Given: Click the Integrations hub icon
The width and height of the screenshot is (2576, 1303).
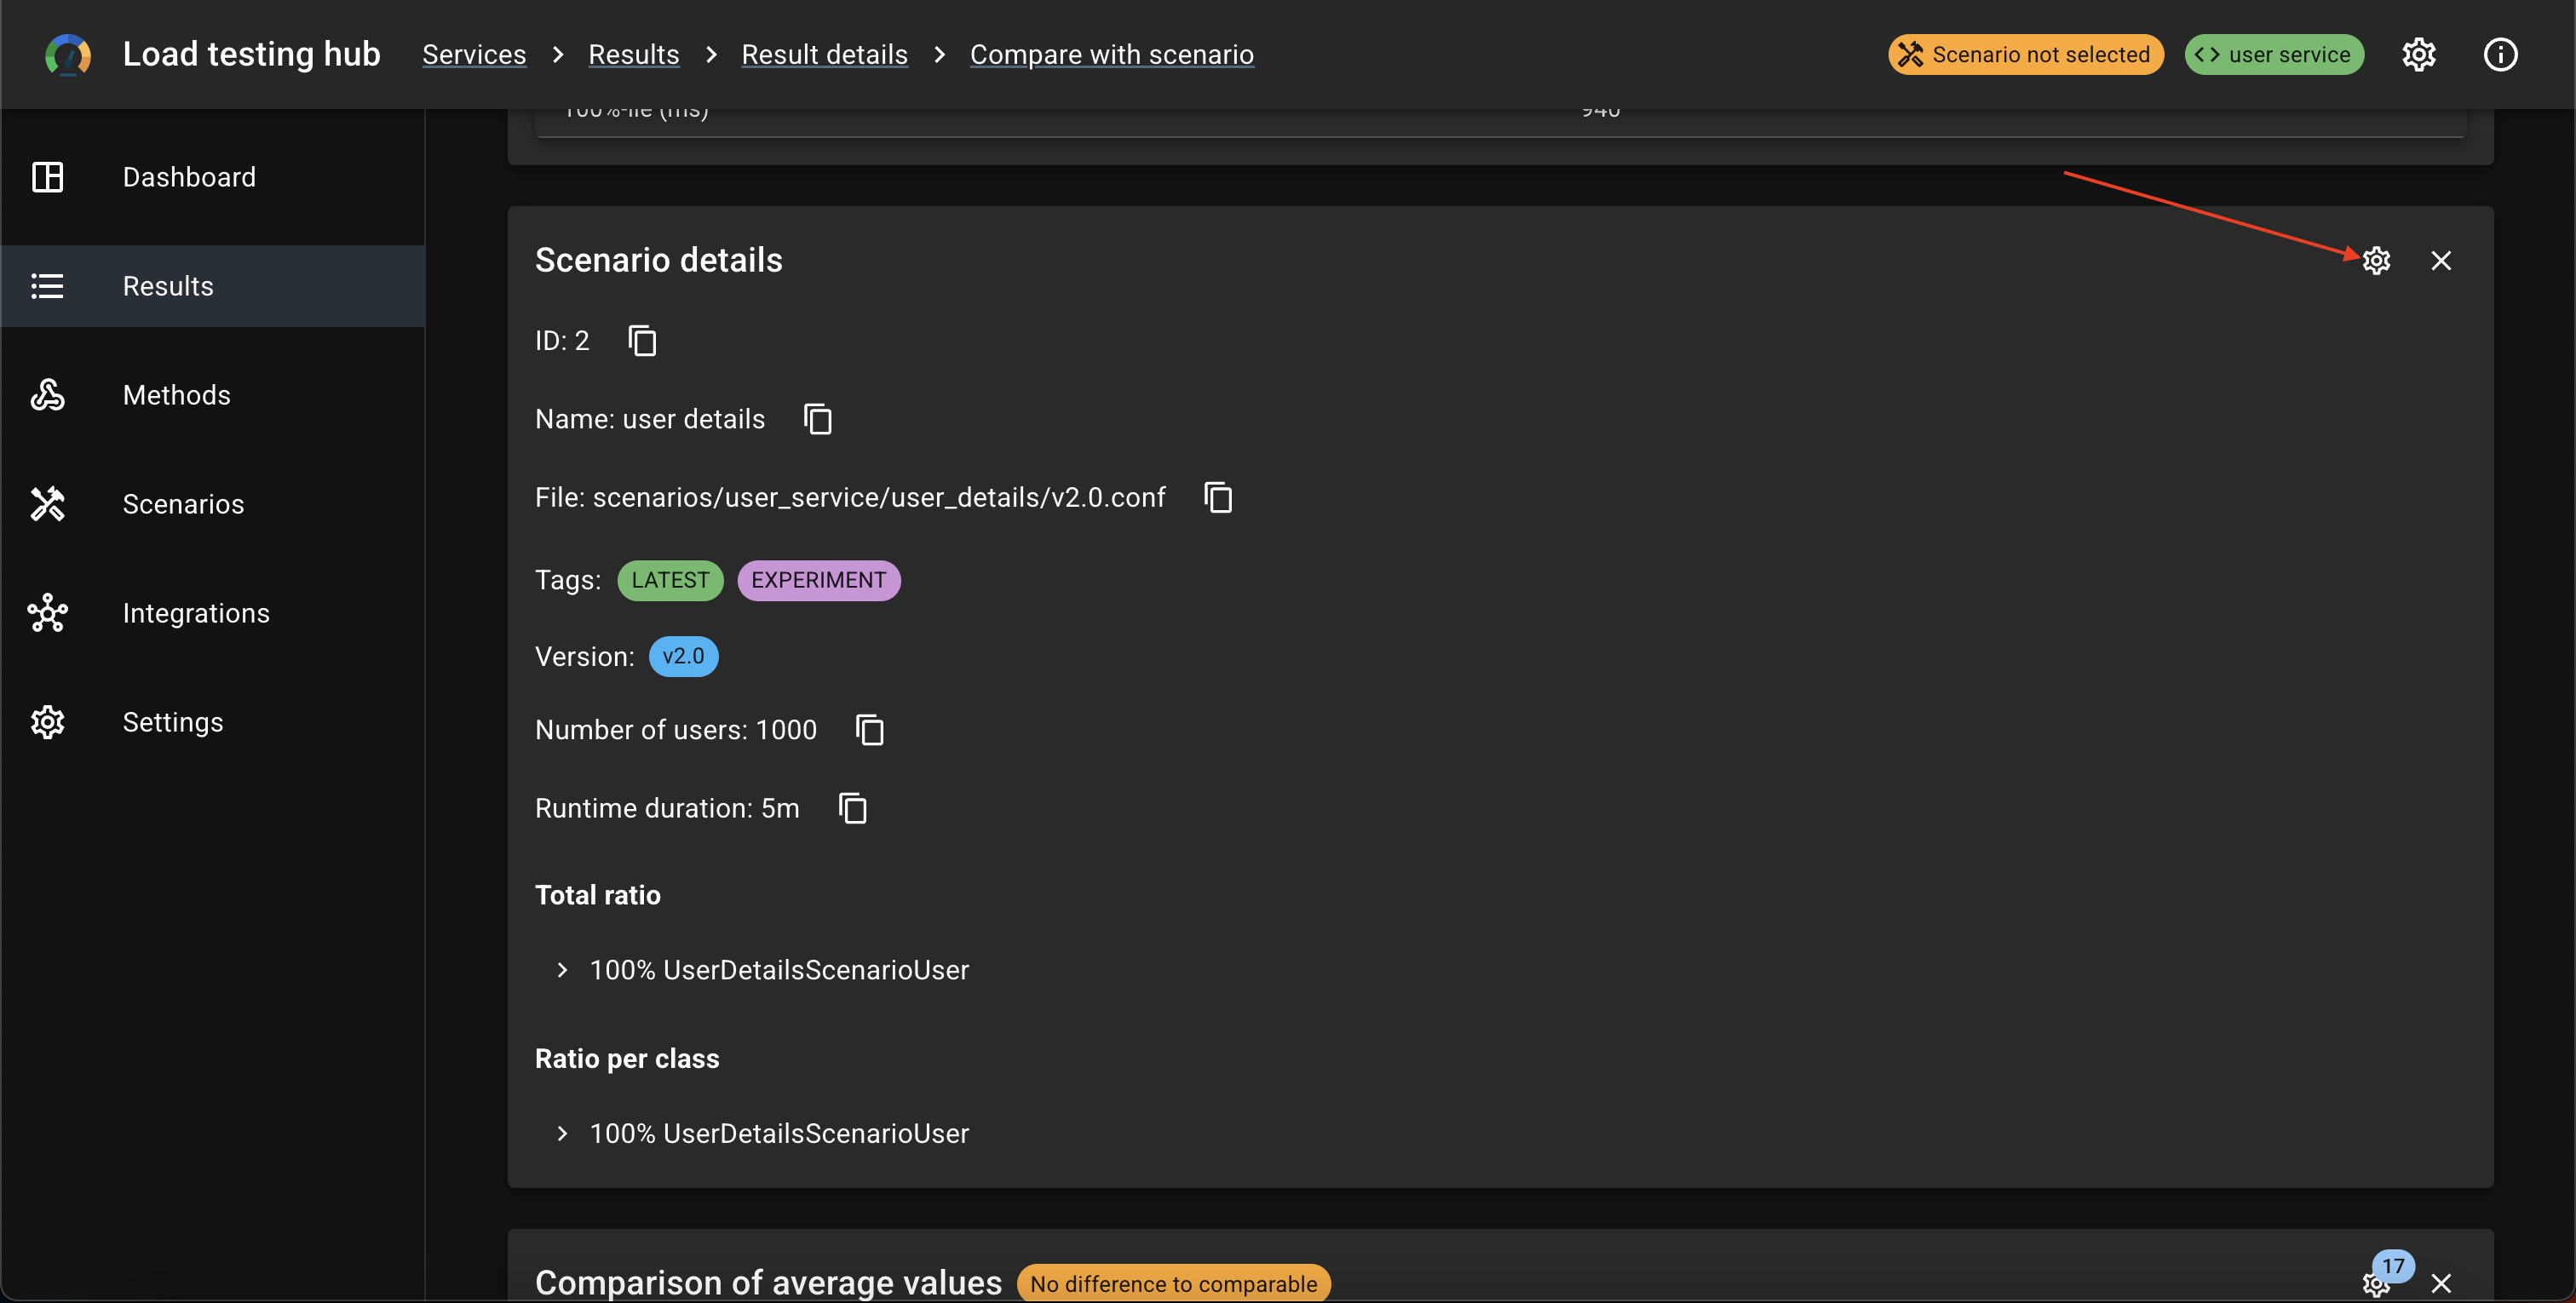Looking at the screenshot, I should pyautogui.click(x=48, y=613).
